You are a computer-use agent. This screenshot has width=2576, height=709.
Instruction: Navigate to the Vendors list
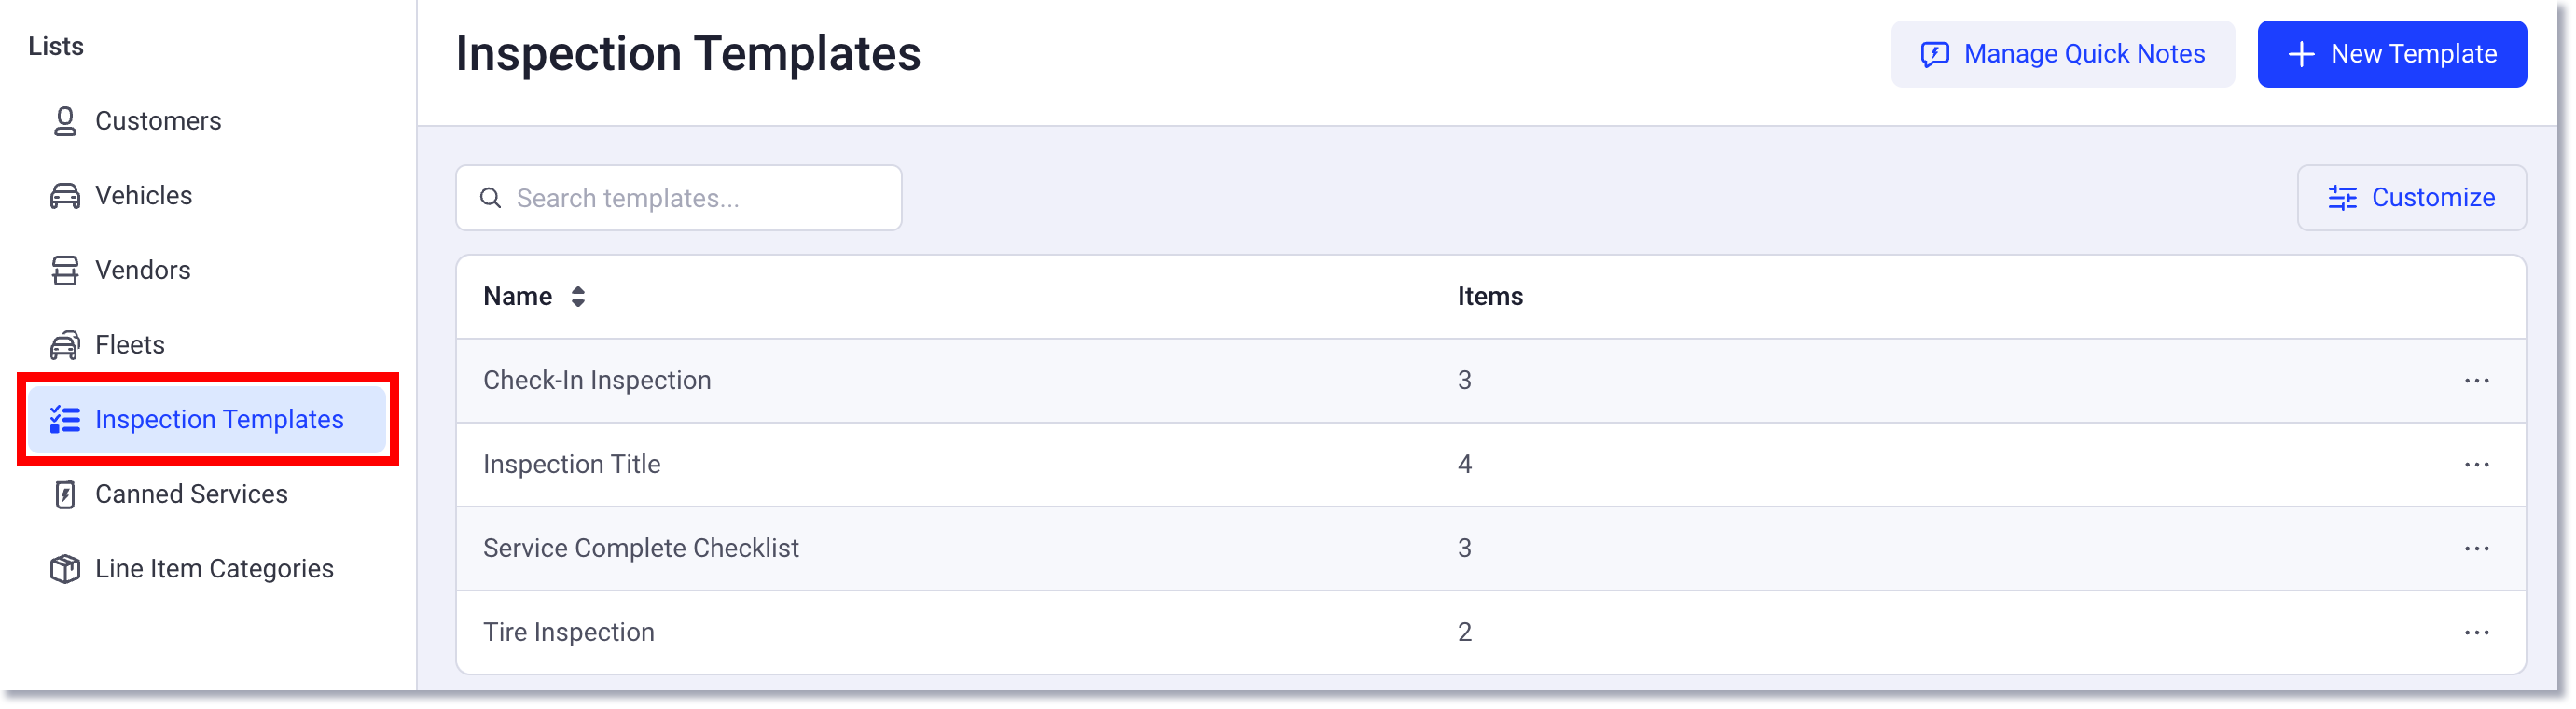click(x=143, y=269)
